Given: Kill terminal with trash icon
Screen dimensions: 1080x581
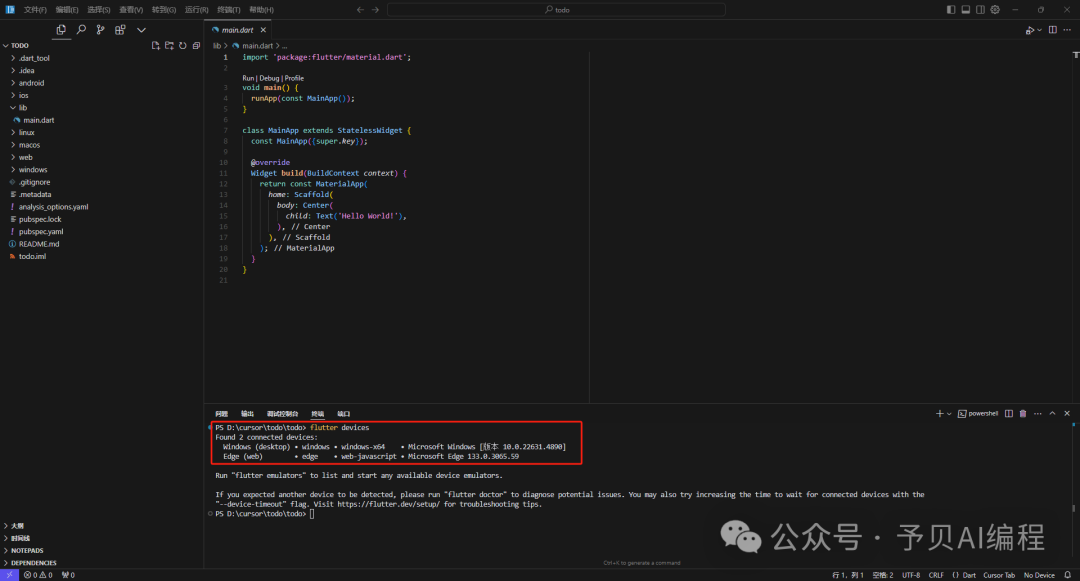Looking at the screenshot, I should pos(1023,414).
